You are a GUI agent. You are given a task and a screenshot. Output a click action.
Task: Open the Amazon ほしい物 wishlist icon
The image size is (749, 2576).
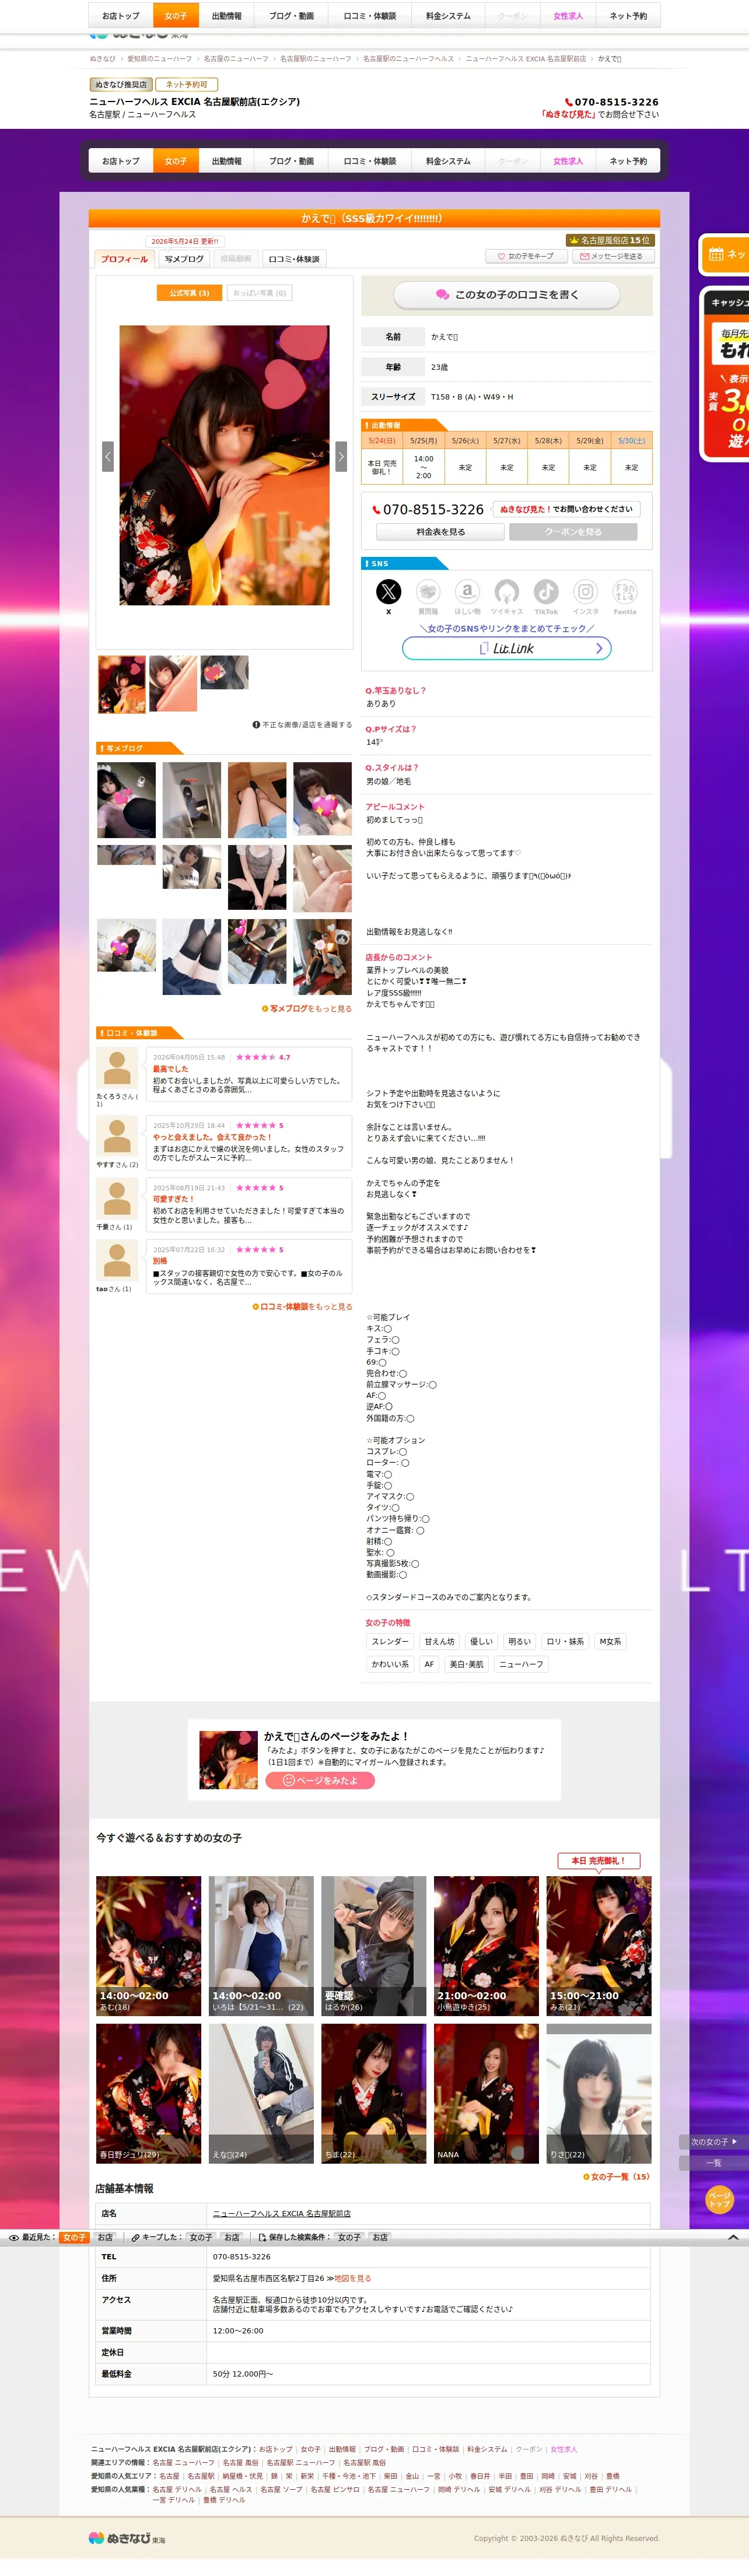pyautogui.click(x=467, y=592)
